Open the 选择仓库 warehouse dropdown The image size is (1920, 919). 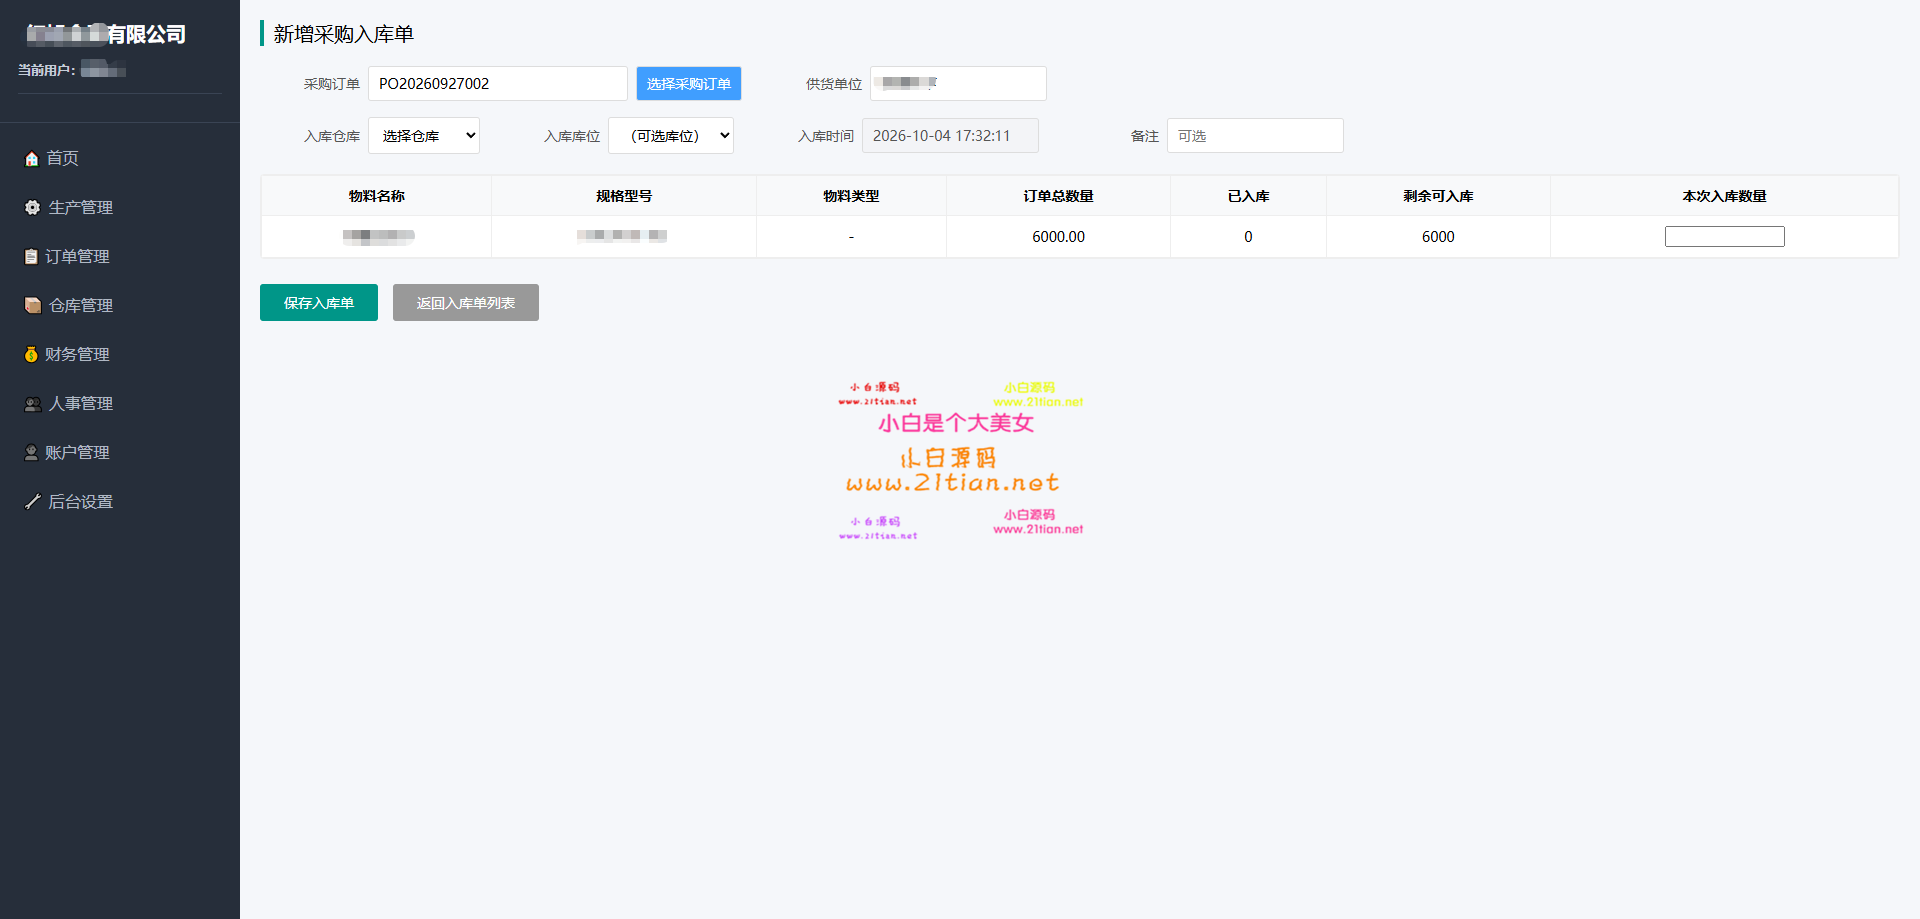point(424,136)
